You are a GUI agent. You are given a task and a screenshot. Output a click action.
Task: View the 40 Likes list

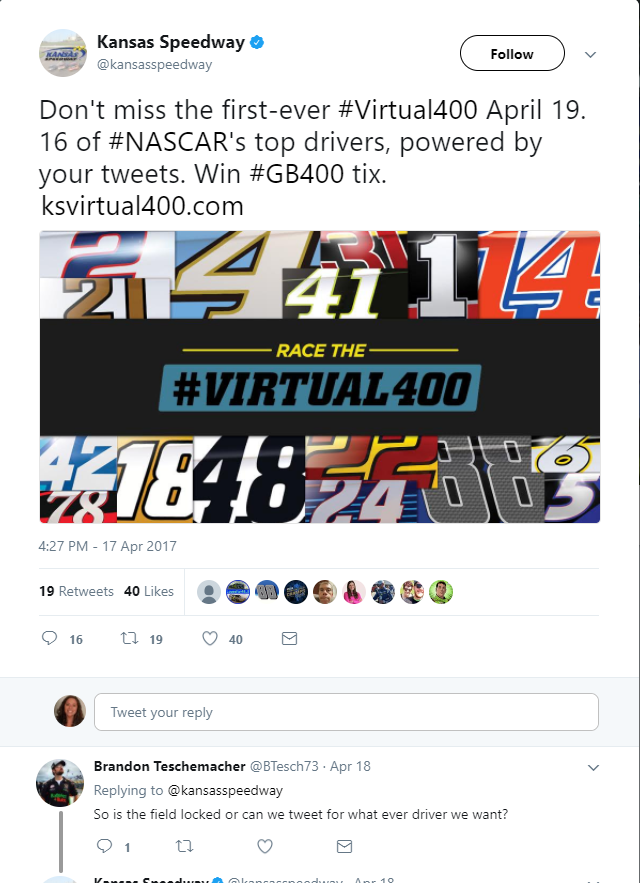pos(149,591)
